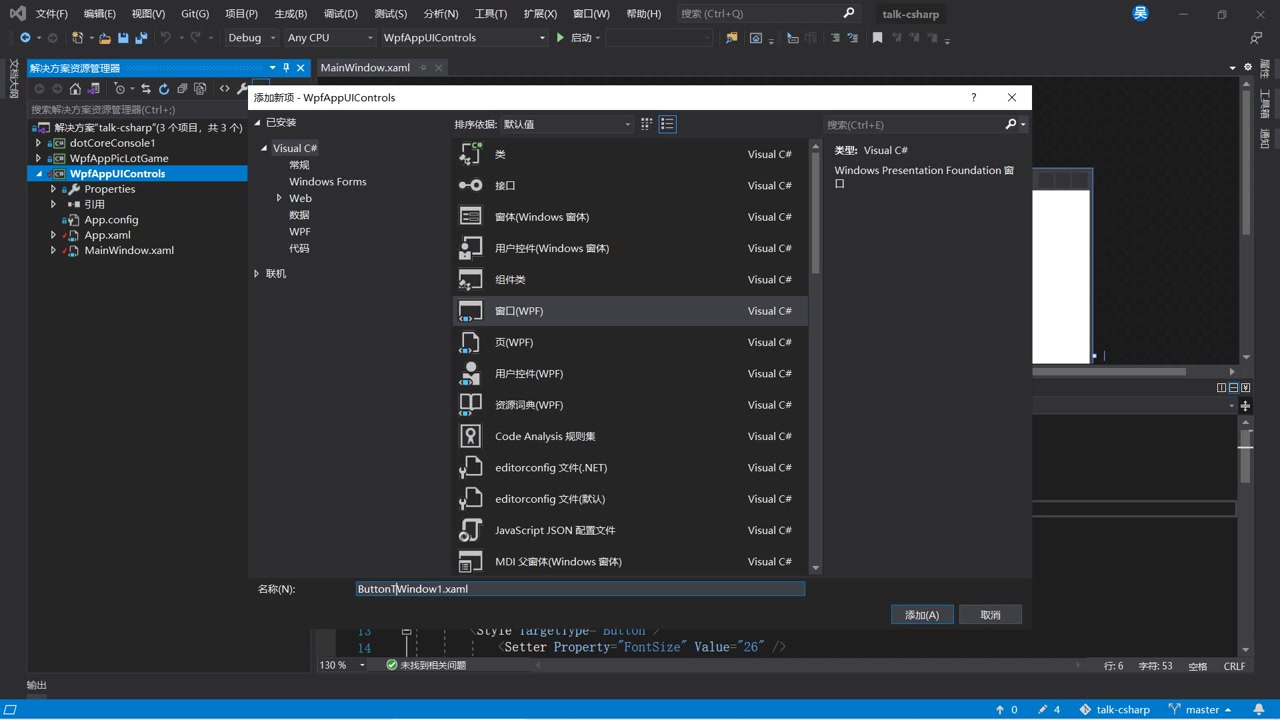Open the 输出 output panel tab
The width and height of the screenshot is (1280, 720).
click(37, 685)
